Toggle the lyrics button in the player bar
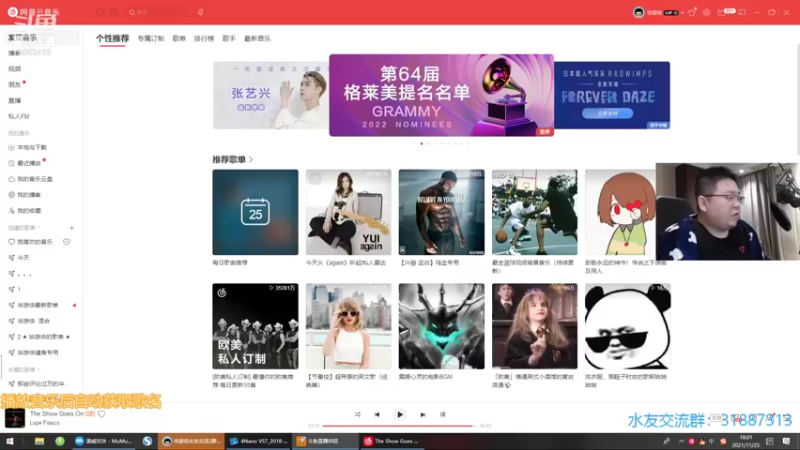The image size is (800, 450). [x=442, y=414]
